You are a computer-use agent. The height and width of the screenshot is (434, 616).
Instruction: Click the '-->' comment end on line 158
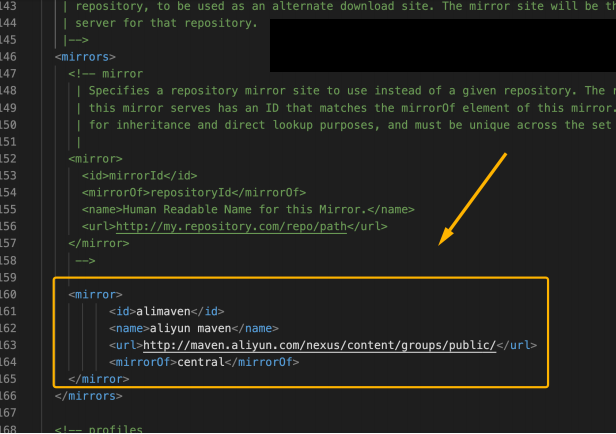pos(85,260)
